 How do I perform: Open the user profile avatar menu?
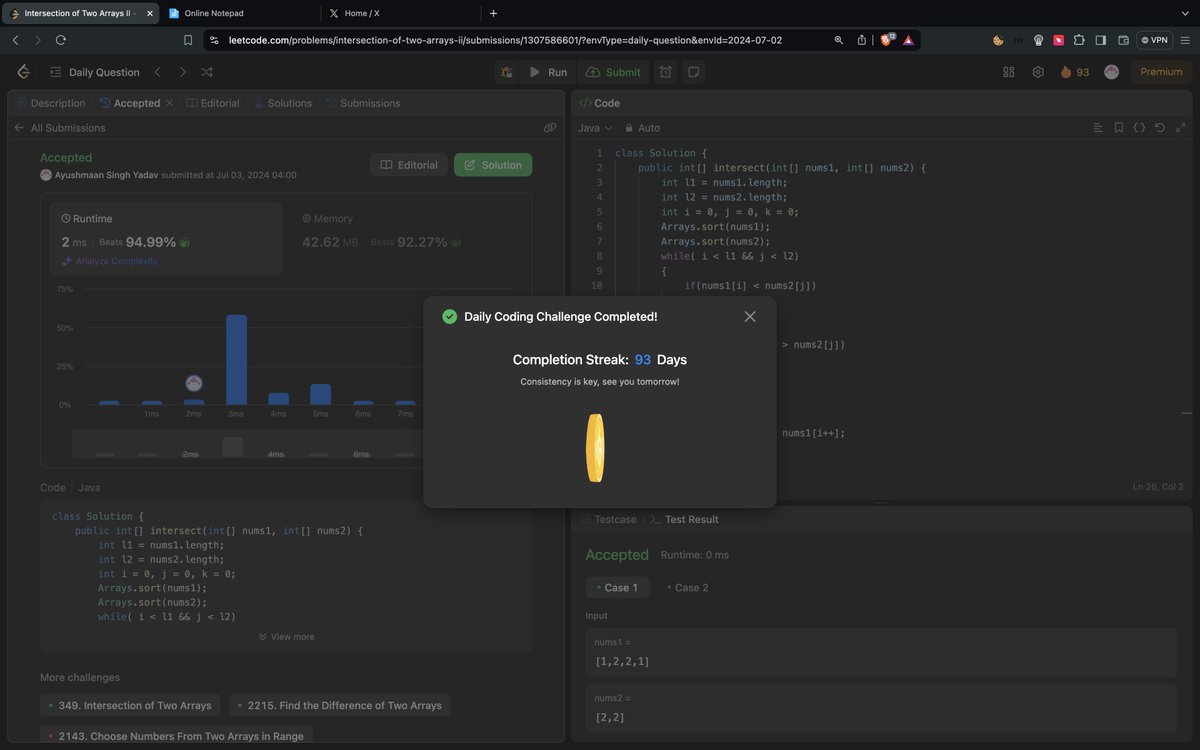click(x=1111, y=72)
